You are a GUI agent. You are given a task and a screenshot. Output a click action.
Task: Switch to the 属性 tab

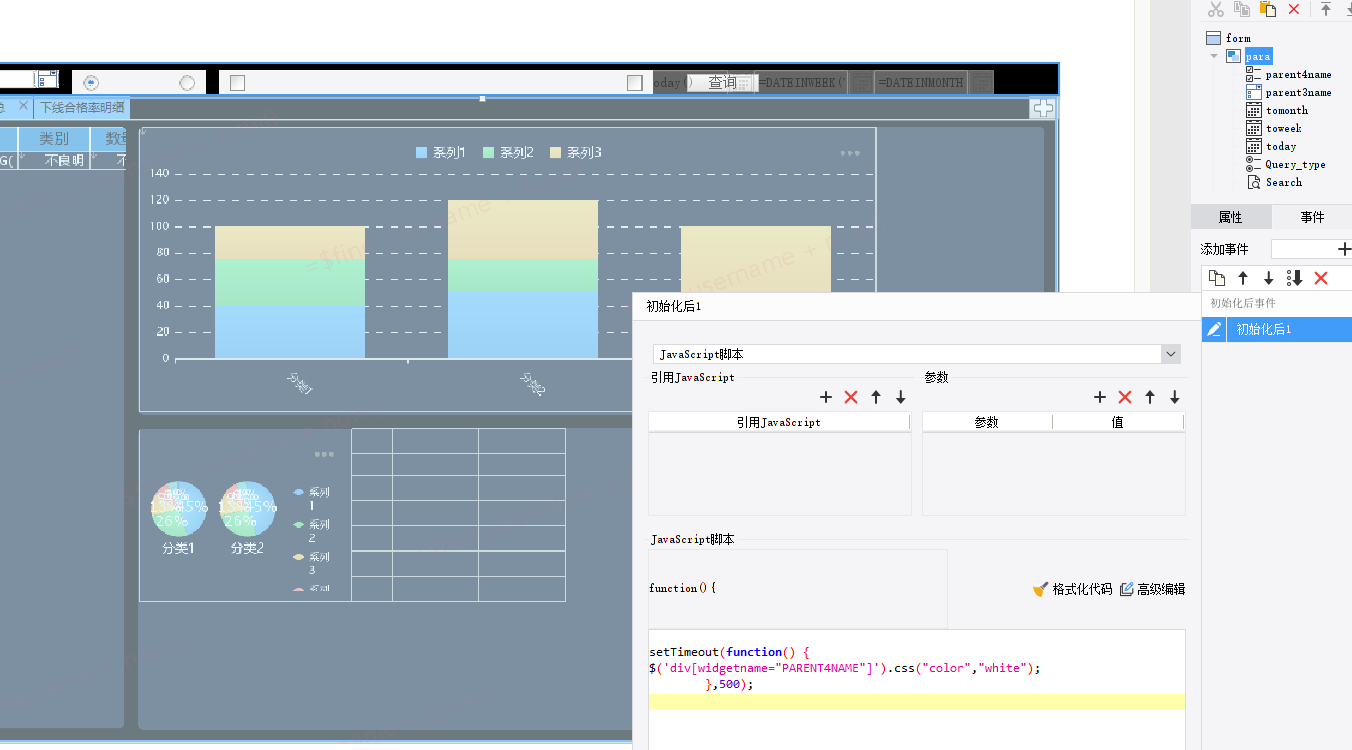[1230, 217]
